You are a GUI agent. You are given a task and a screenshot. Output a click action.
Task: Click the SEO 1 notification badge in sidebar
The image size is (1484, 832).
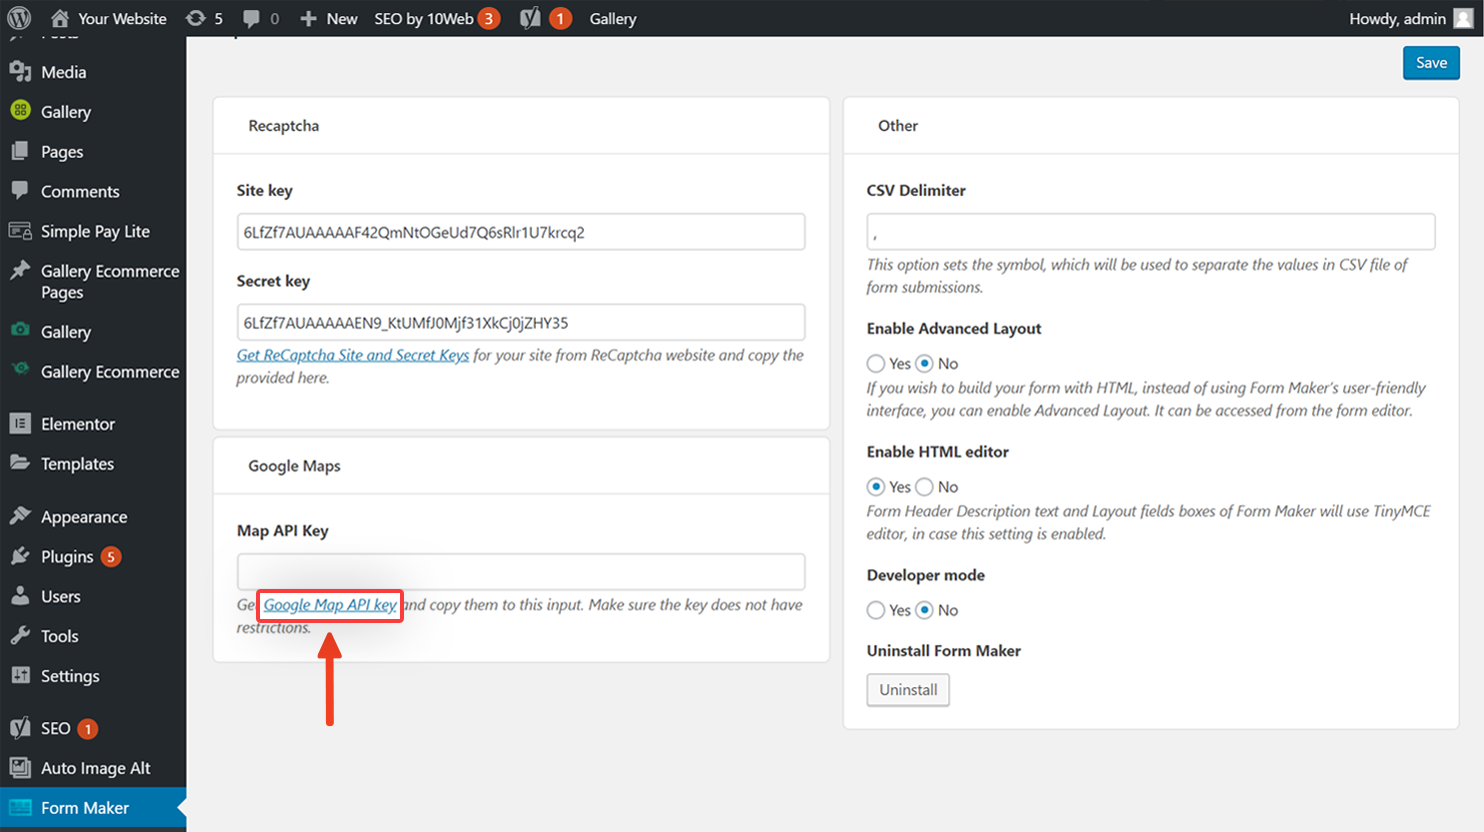(88, 729)
